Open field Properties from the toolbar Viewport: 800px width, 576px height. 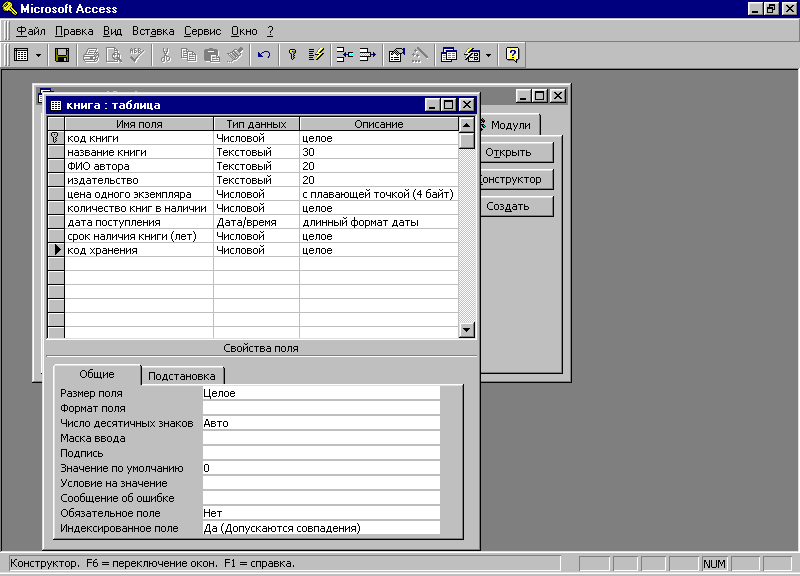[x=396, y=55]
